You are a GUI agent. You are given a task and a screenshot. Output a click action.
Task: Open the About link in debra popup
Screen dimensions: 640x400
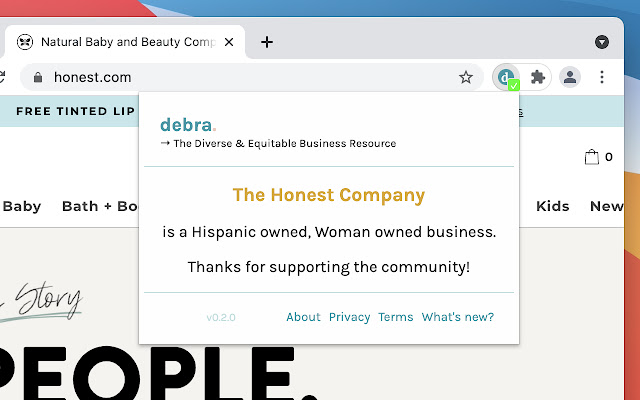(x=303, y=317)
